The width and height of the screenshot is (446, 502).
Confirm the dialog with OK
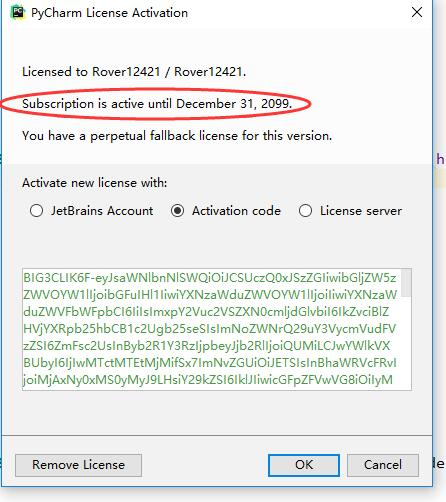point(304,465)
